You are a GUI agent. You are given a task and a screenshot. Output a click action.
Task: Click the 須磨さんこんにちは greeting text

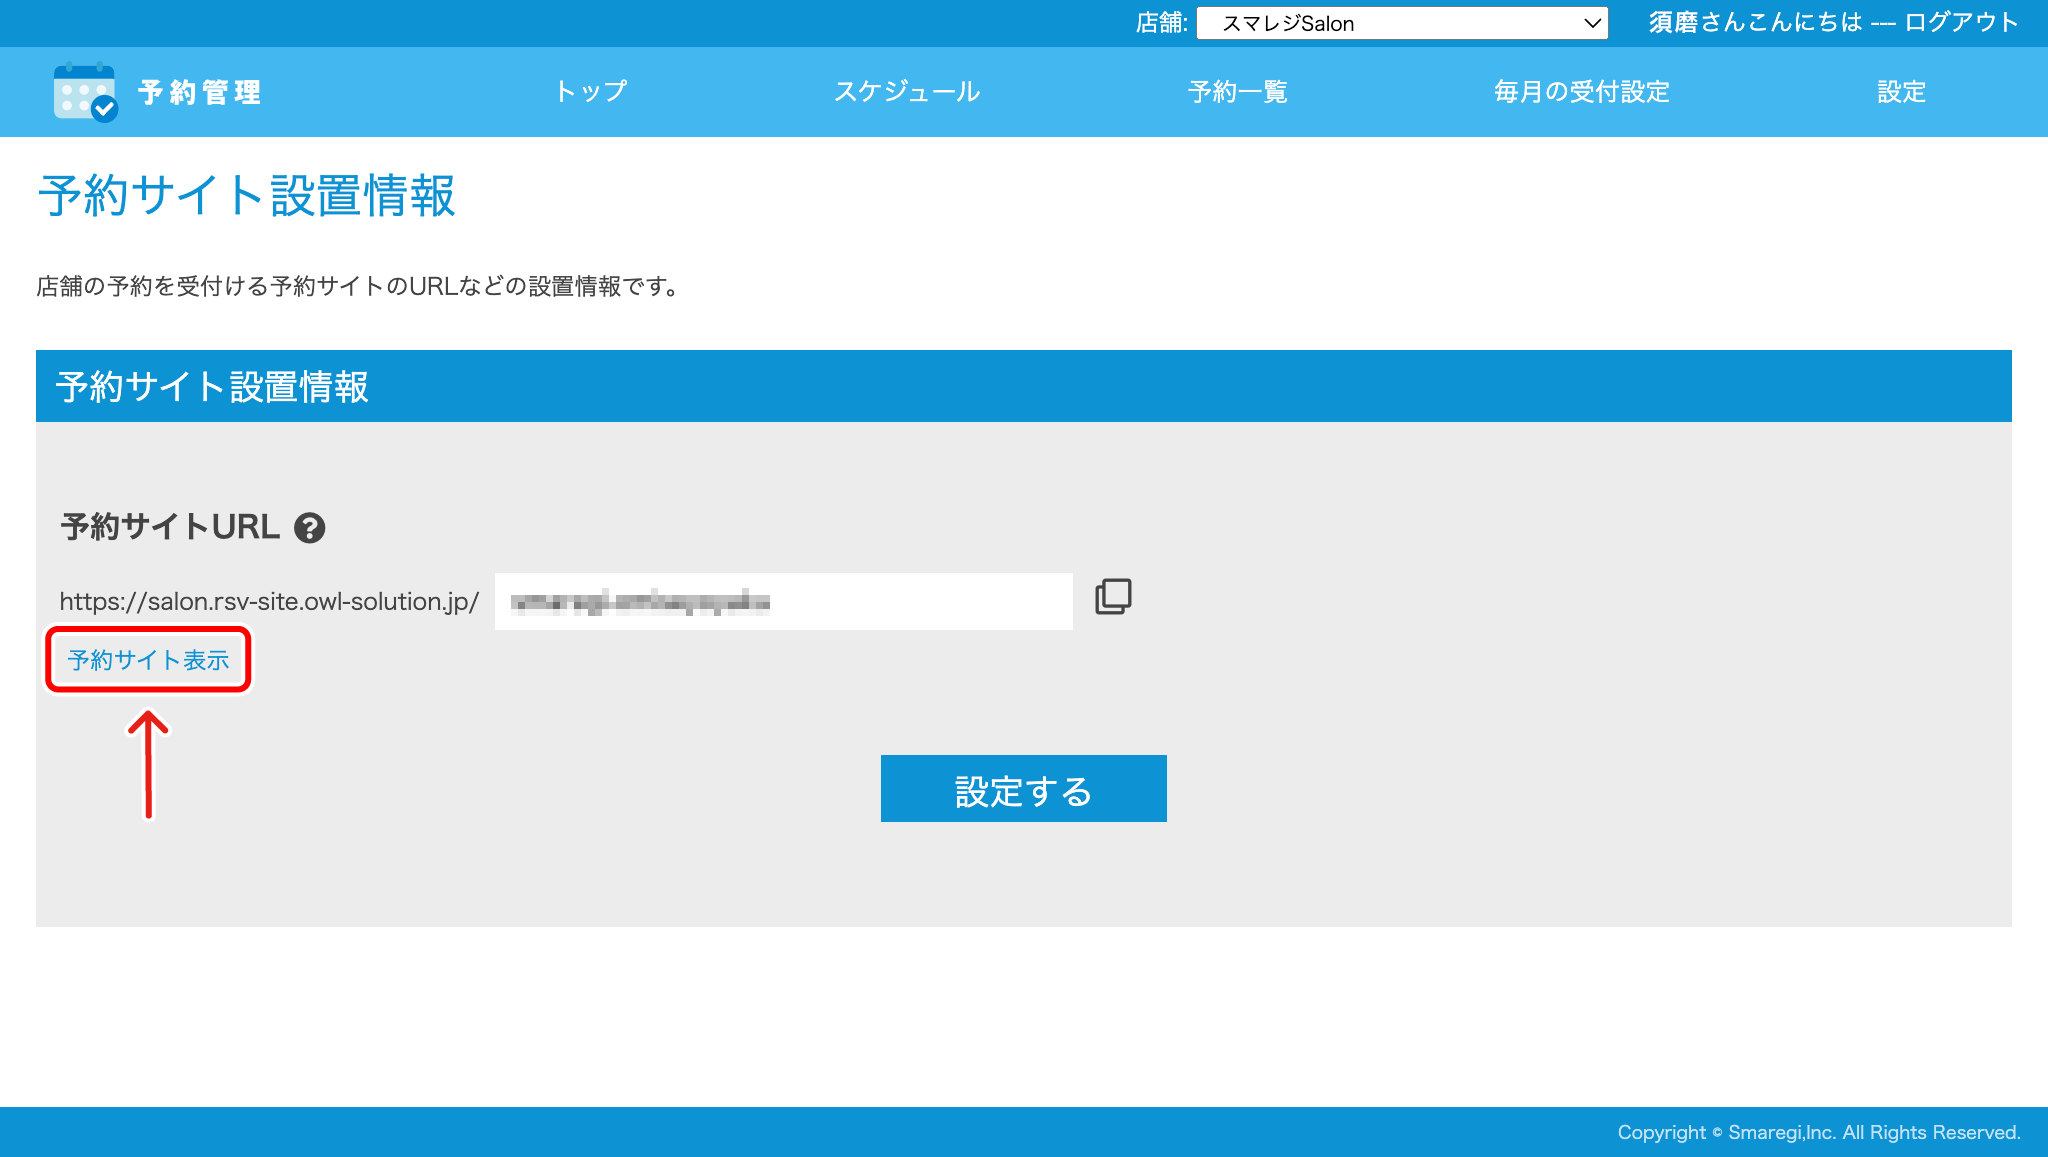pyautogui.click(x=1755, y=20)
